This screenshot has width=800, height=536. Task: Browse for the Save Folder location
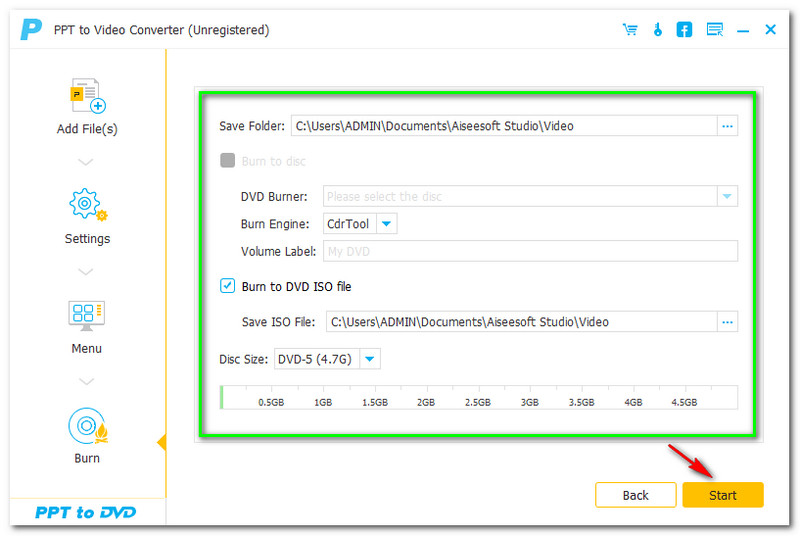point(727,126)
